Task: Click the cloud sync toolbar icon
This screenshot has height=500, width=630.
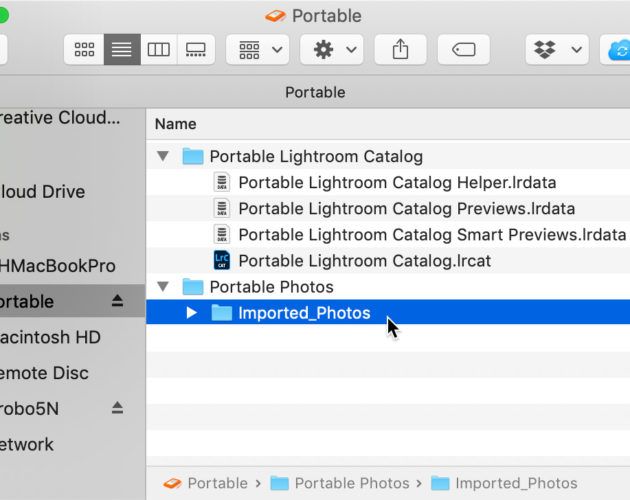Action: [617, 50]
